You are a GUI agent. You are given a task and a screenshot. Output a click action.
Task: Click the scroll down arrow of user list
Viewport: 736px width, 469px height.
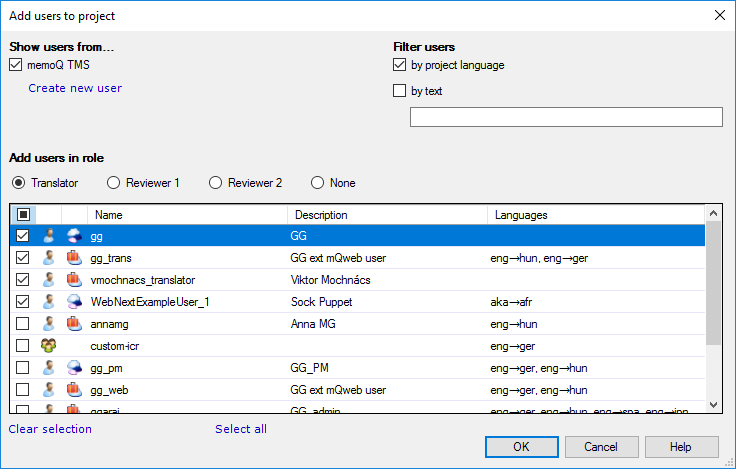713,405
